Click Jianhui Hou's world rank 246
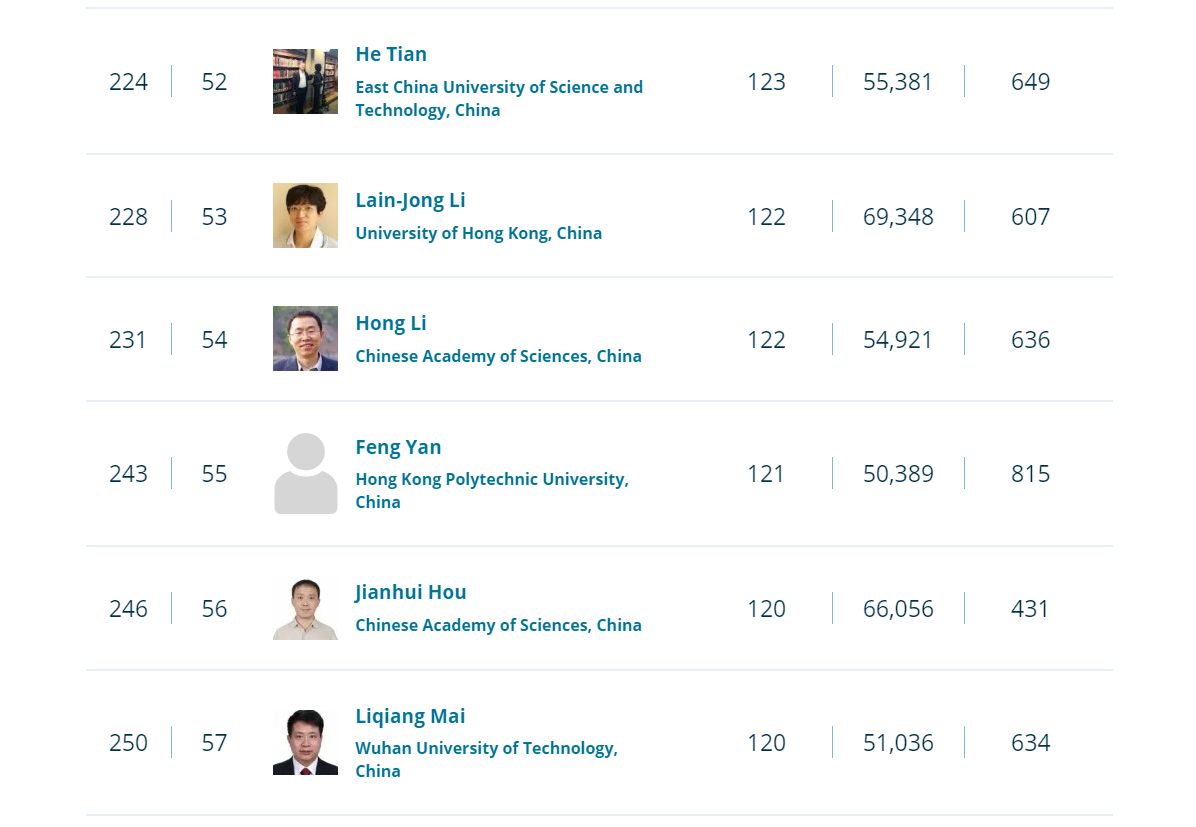 click(x=128, y=609)
